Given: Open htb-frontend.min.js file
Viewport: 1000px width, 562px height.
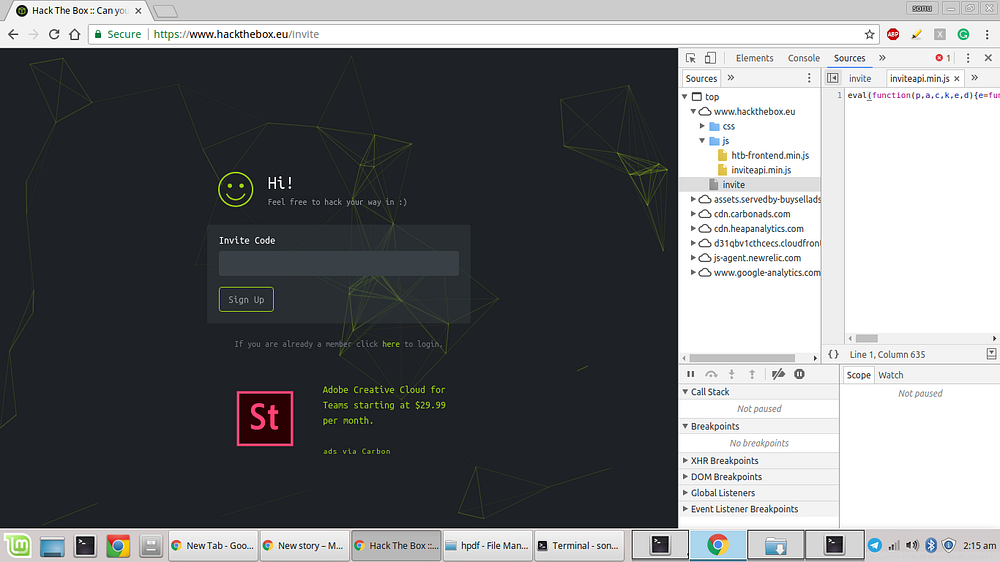Looking at the screenshot, I should [x=770, y=155].
